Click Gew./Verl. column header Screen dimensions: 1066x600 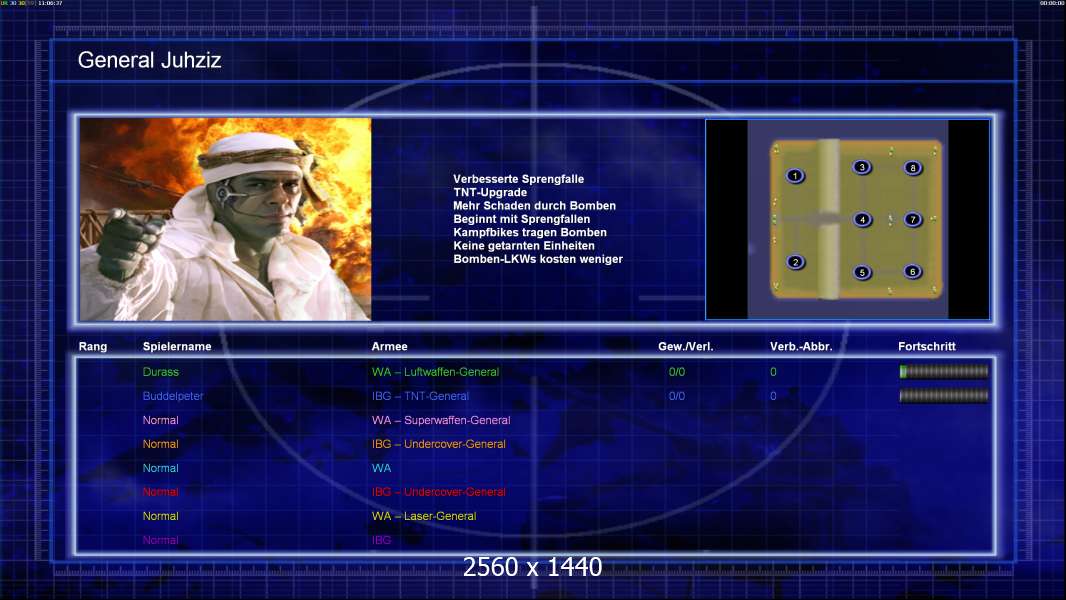[x=685, y=347]
